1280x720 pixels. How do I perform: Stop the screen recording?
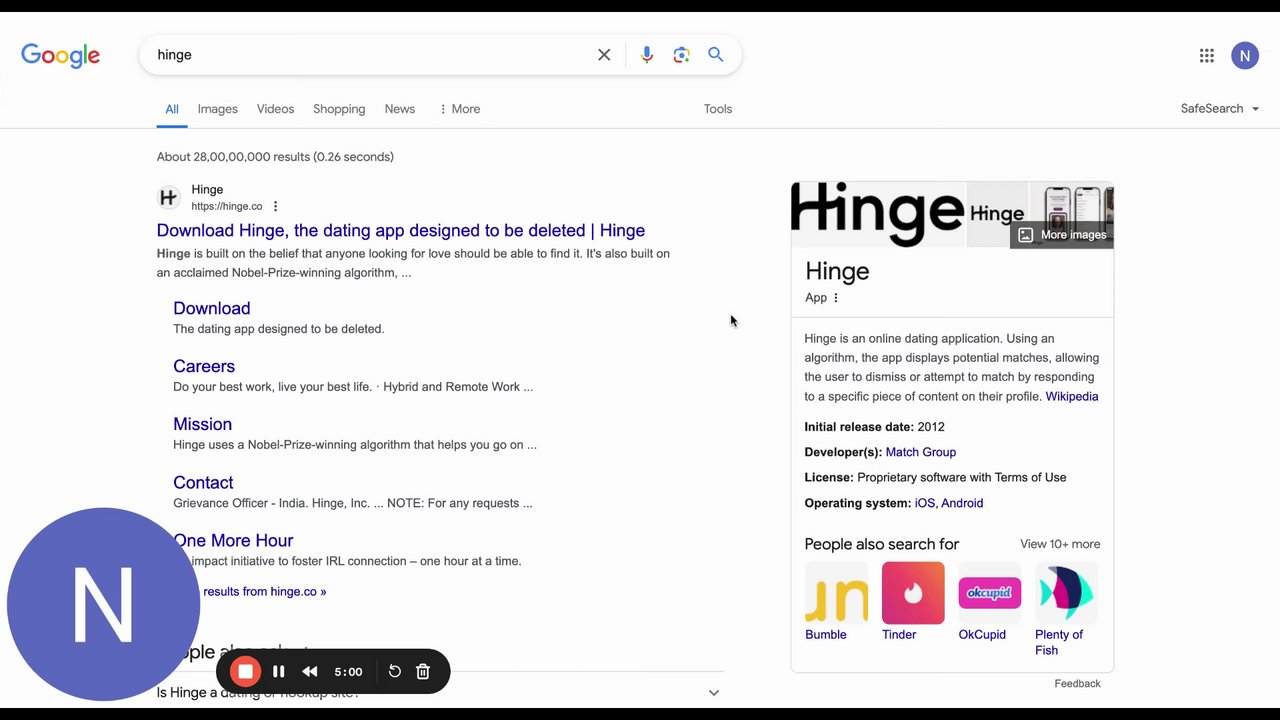245,672
